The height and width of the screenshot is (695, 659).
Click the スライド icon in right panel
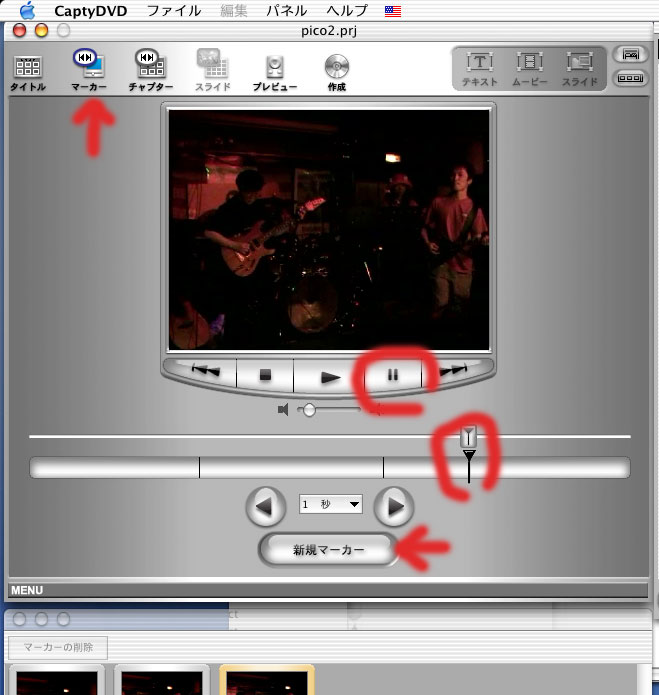pos(579,66)
